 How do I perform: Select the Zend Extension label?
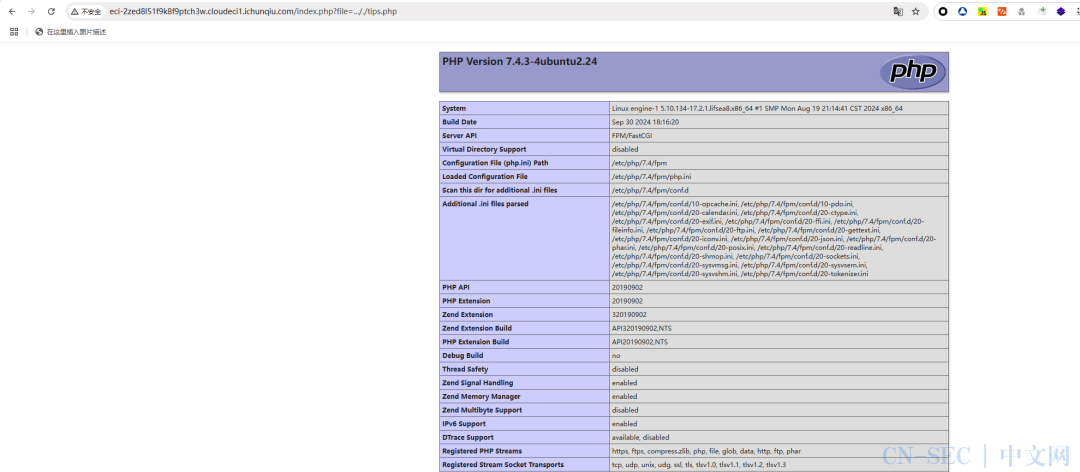[468, 315]
